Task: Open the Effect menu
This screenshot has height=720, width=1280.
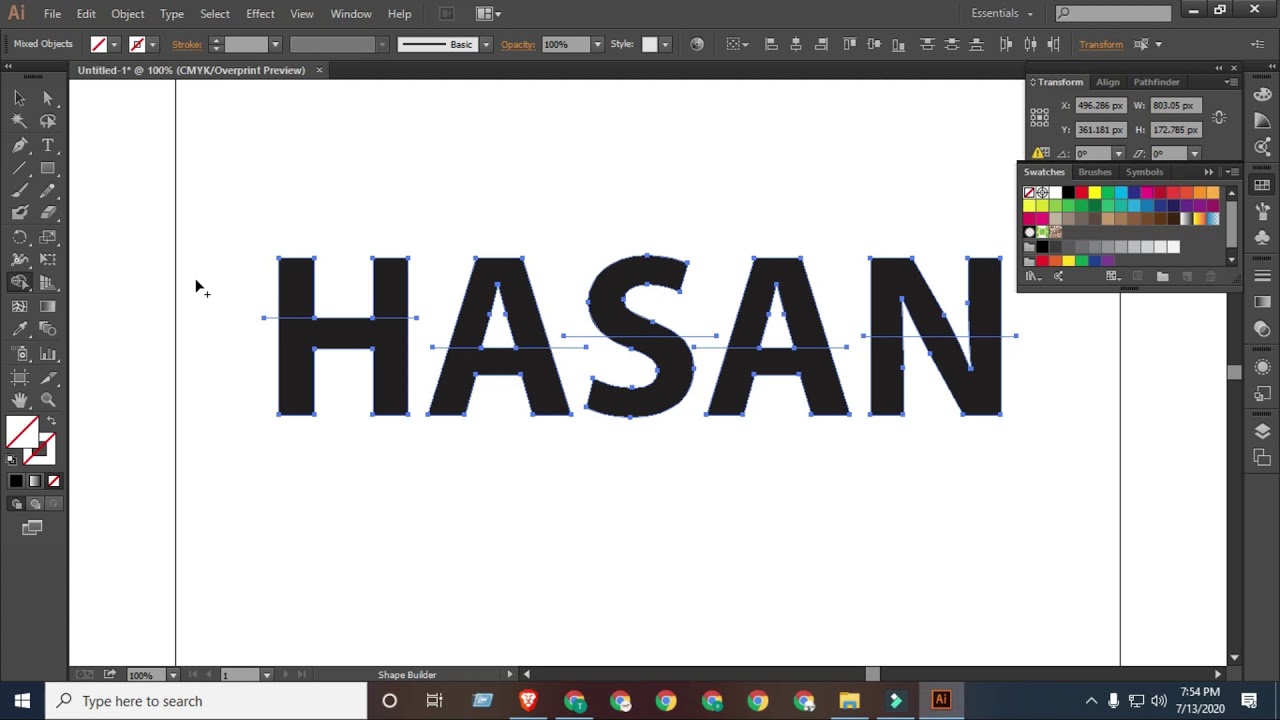Action: click(x=260, y=13)
